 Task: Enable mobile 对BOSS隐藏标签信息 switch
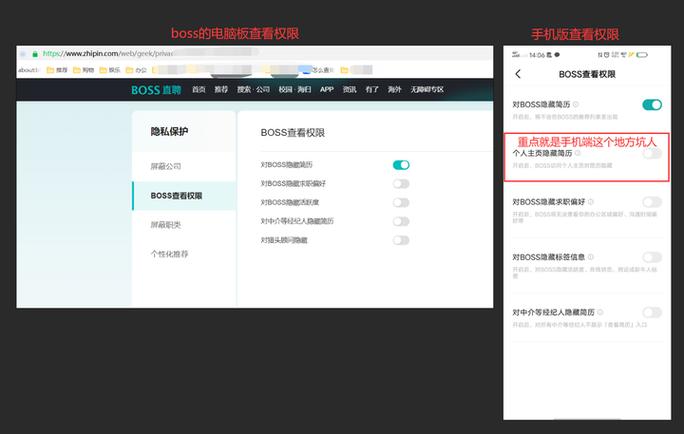(x=652, y=257)
